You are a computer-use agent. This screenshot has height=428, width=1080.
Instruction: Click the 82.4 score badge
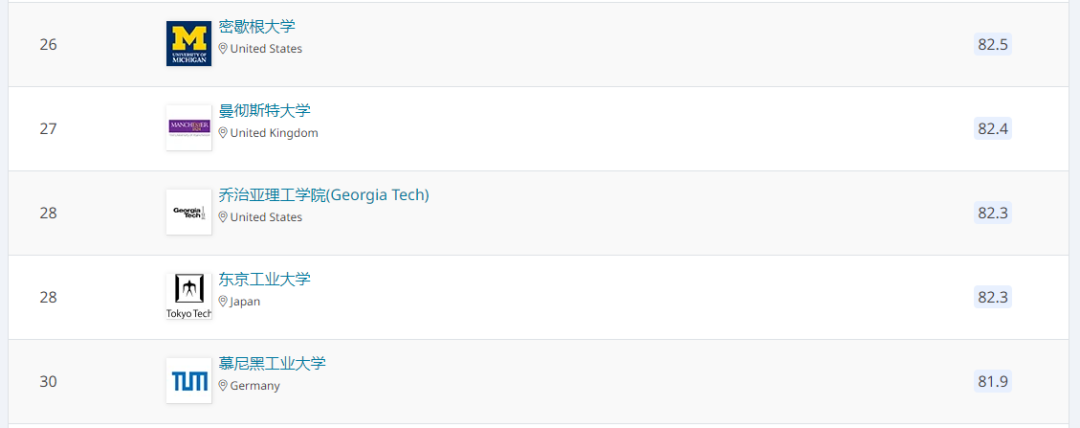click(x=993, y=128)
